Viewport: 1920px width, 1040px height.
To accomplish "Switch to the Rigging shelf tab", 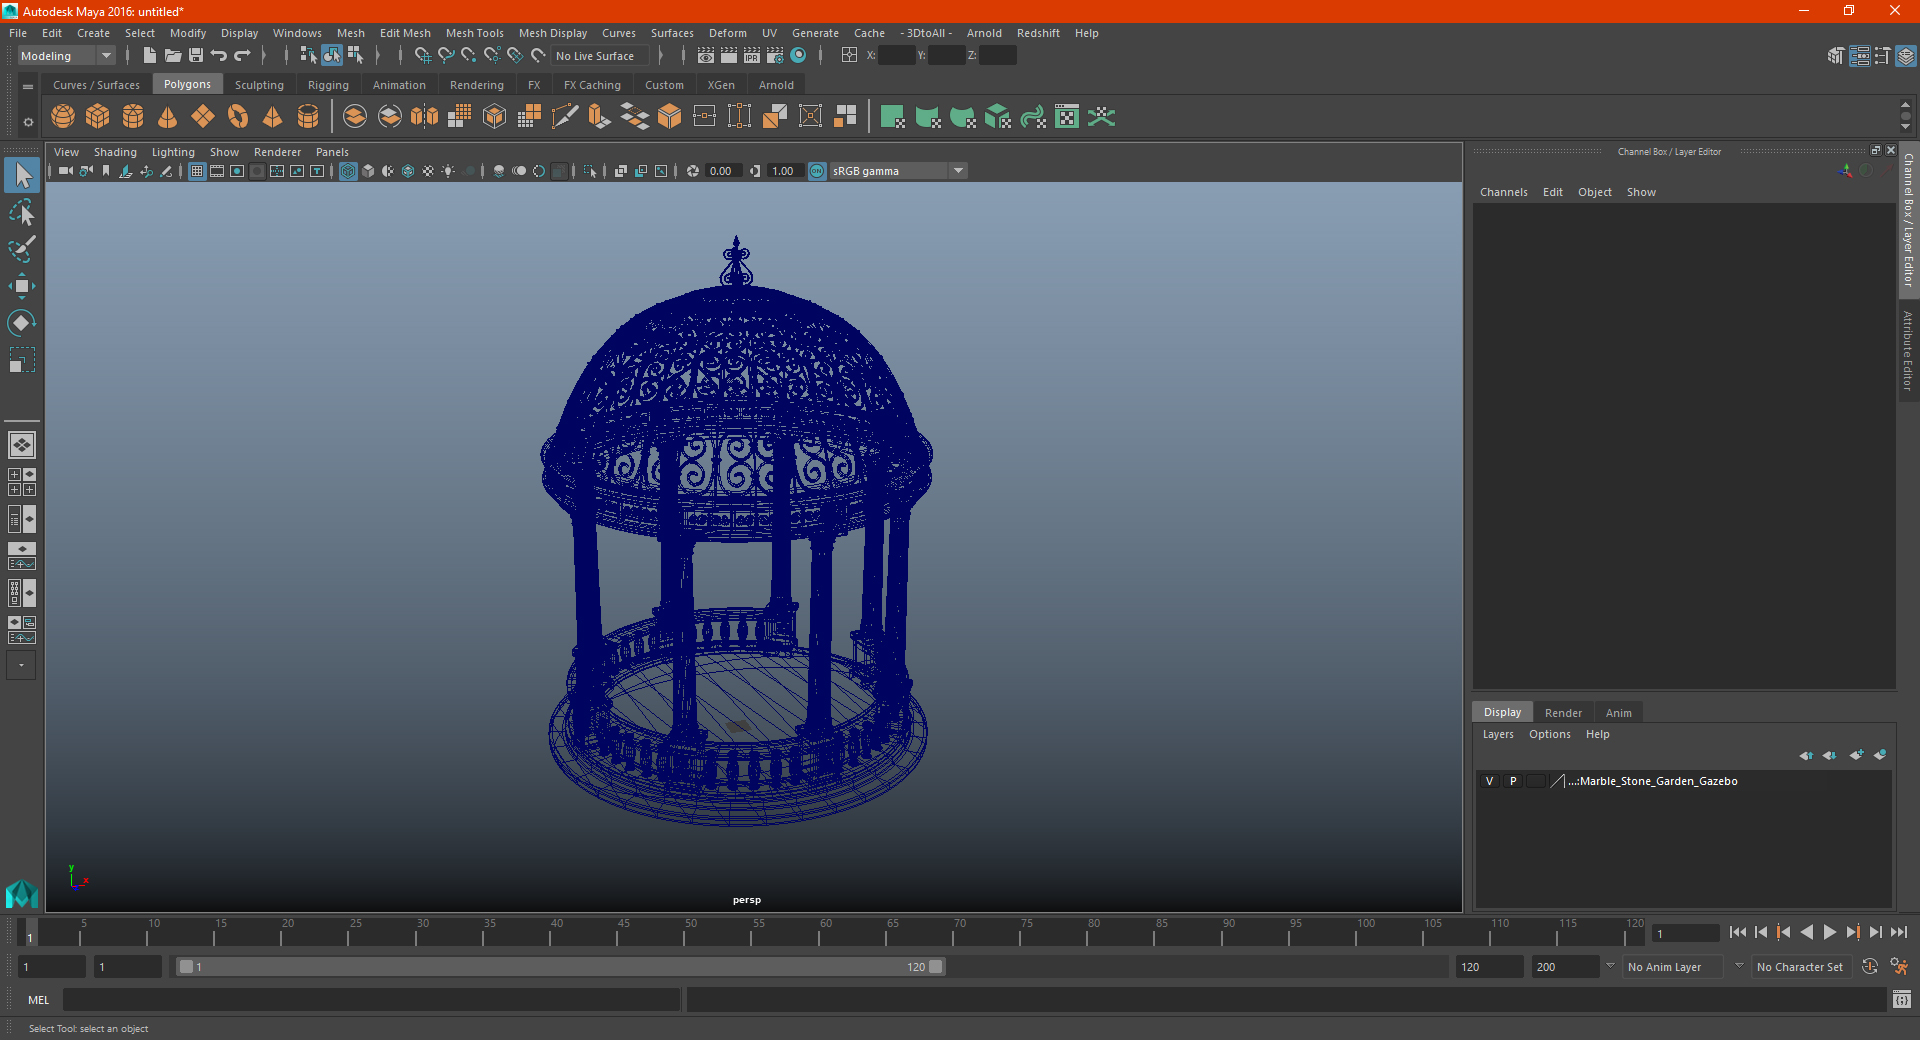I will [x=328, y=85].
